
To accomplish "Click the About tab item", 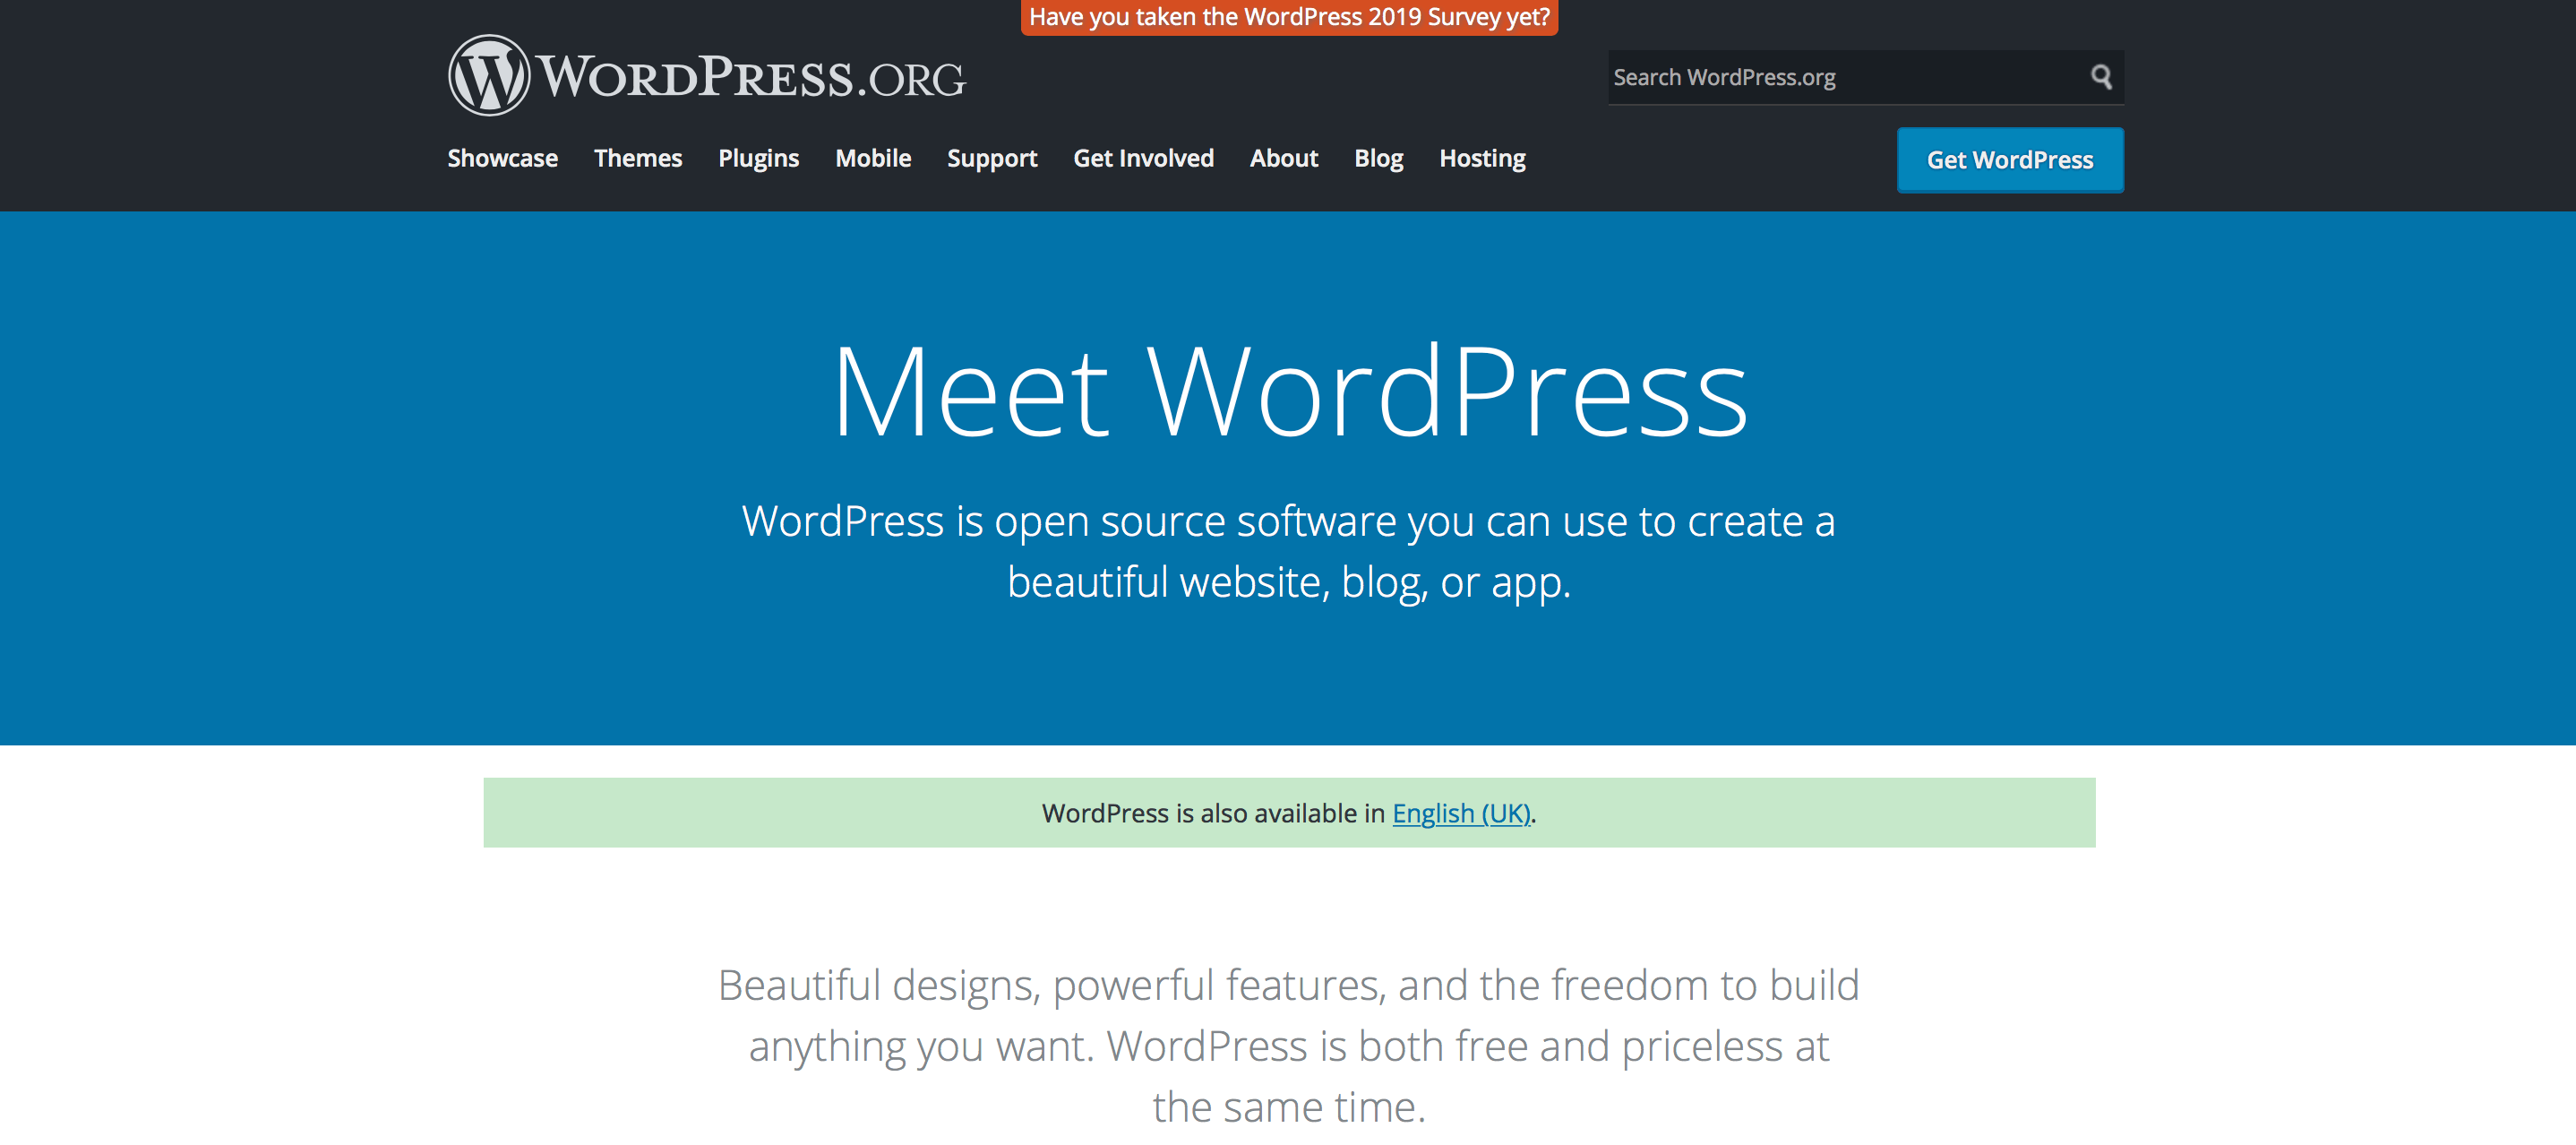I will pyautogui.click(x=1283, y=158).
